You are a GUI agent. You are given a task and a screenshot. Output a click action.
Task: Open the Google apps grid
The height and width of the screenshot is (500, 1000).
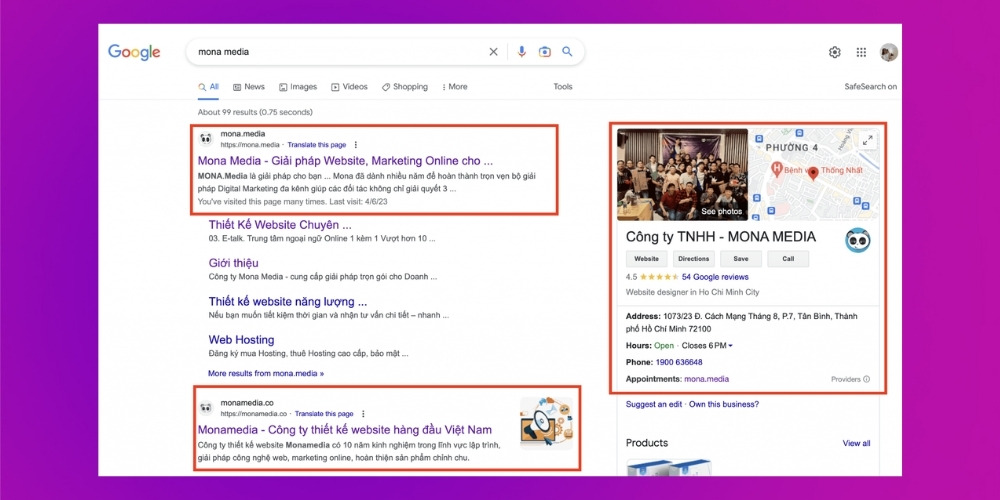(861, 52)
